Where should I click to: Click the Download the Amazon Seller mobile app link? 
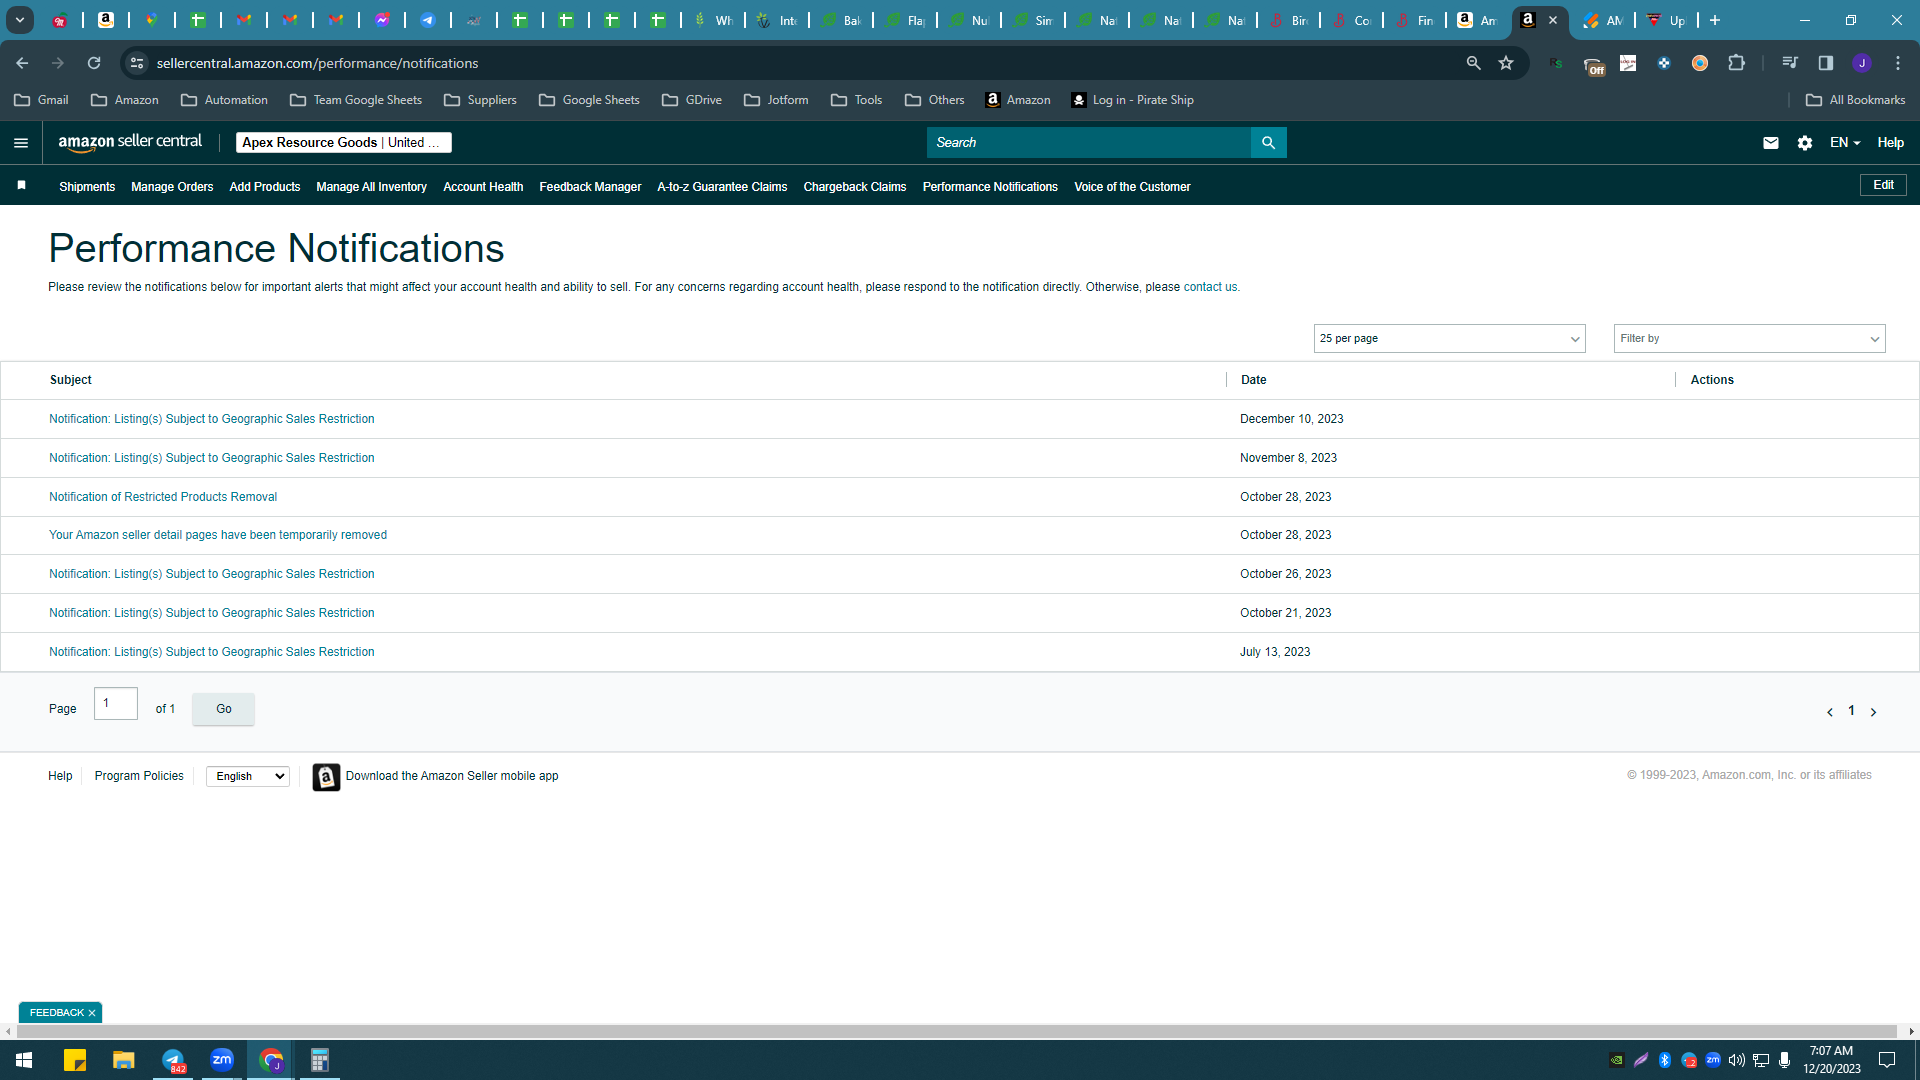tap(452, 776)
